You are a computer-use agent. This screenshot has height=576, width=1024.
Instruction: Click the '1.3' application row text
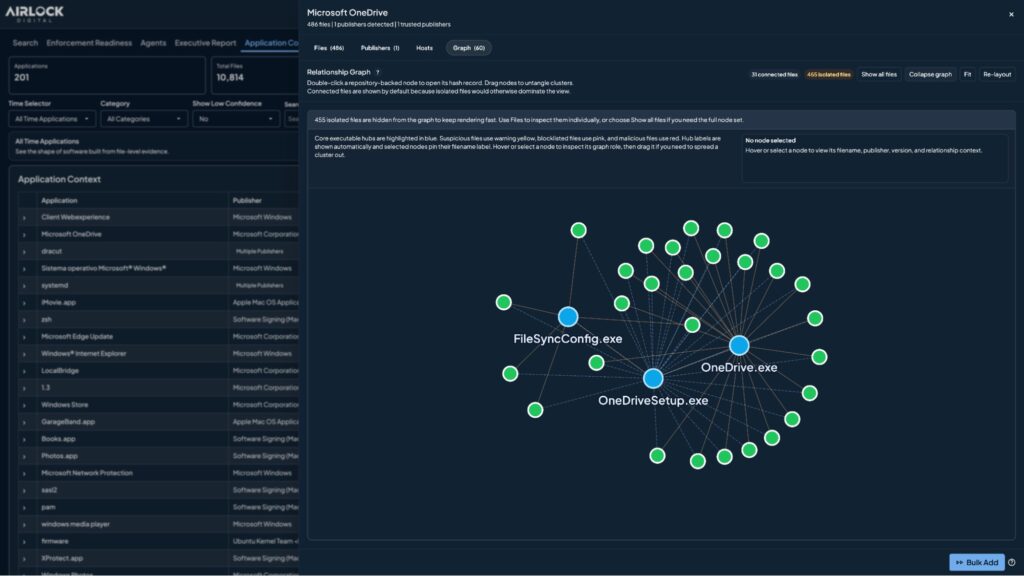click(45, 388)
